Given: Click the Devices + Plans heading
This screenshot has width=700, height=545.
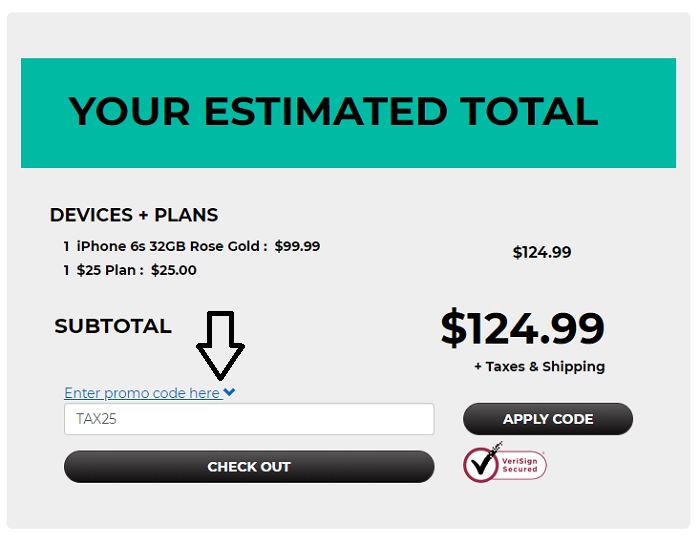Looking at the screenshot, I should (x=134, y=215).
